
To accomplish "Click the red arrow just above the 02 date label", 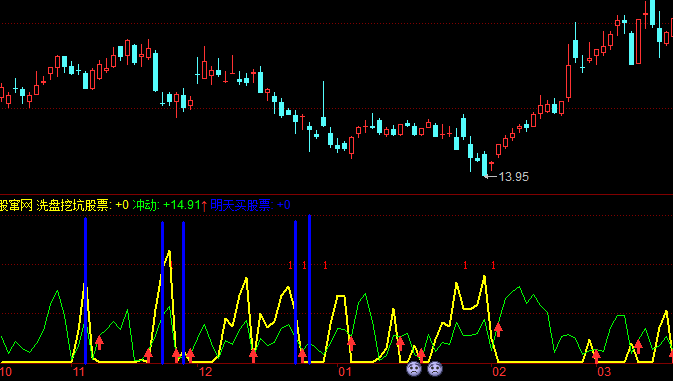I will pyautogui.click(x=498, y=330).
